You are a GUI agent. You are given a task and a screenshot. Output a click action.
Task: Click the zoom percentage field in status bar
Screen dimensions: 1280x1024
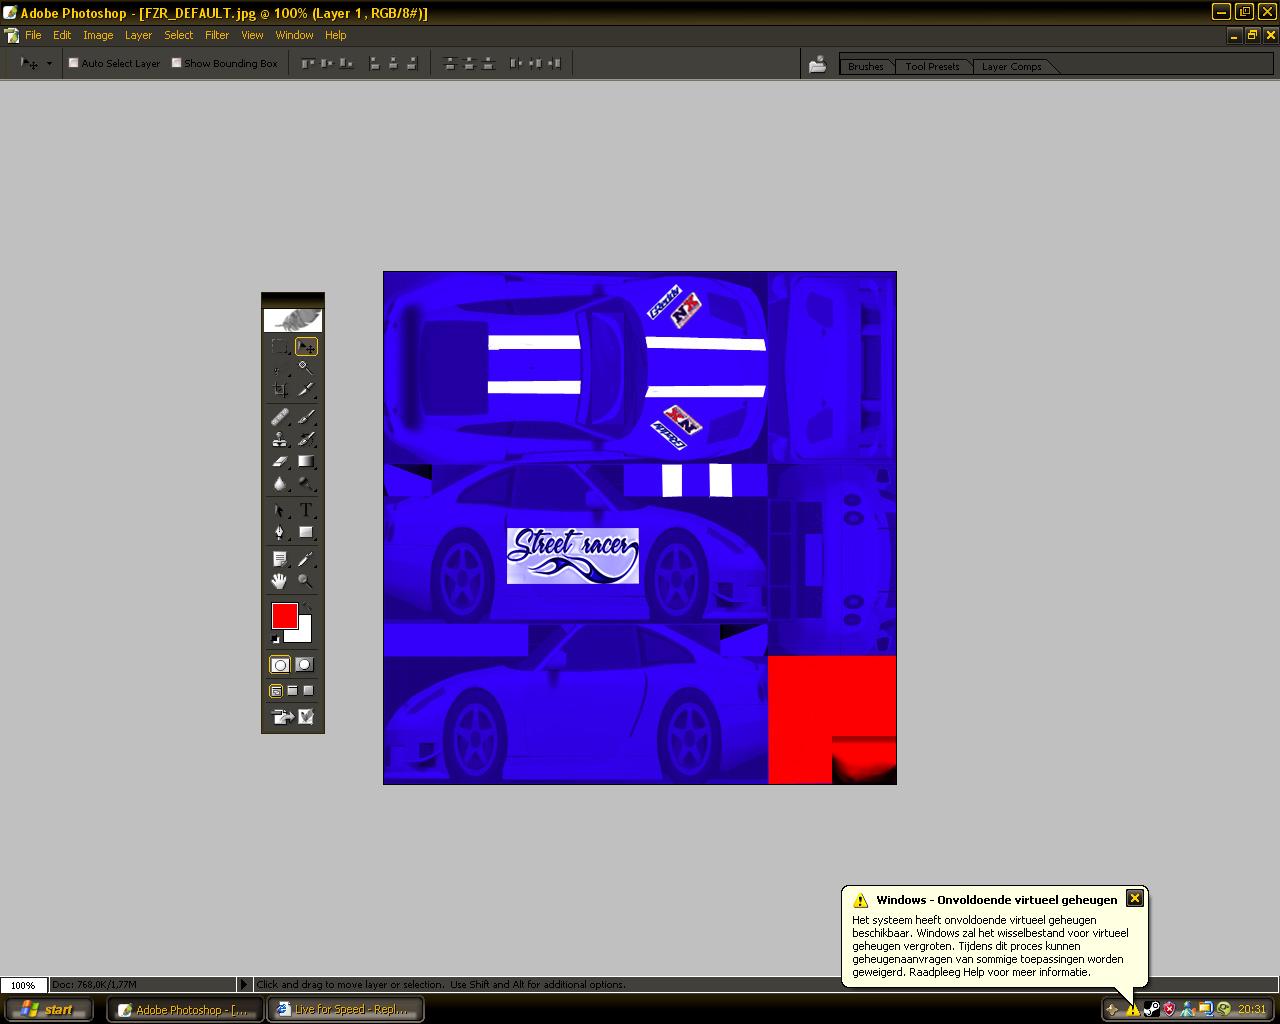pyautogui.click(x=23, y=985)
